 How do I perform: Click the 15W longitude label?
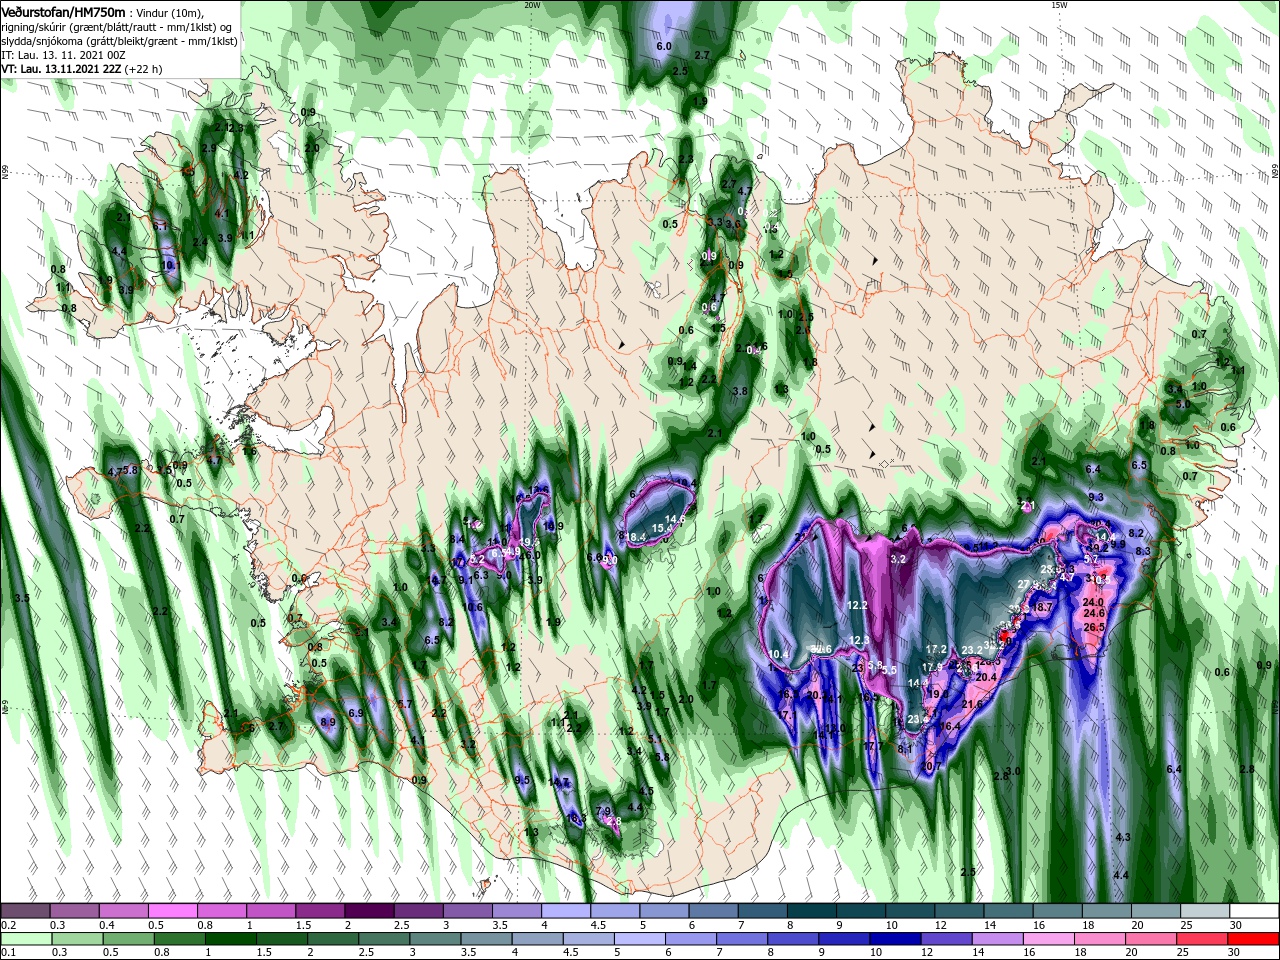tap(1059, 5)
